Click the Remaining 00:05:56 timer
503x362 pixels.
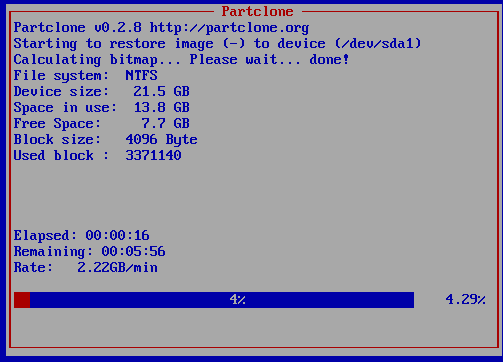(133, 252)
